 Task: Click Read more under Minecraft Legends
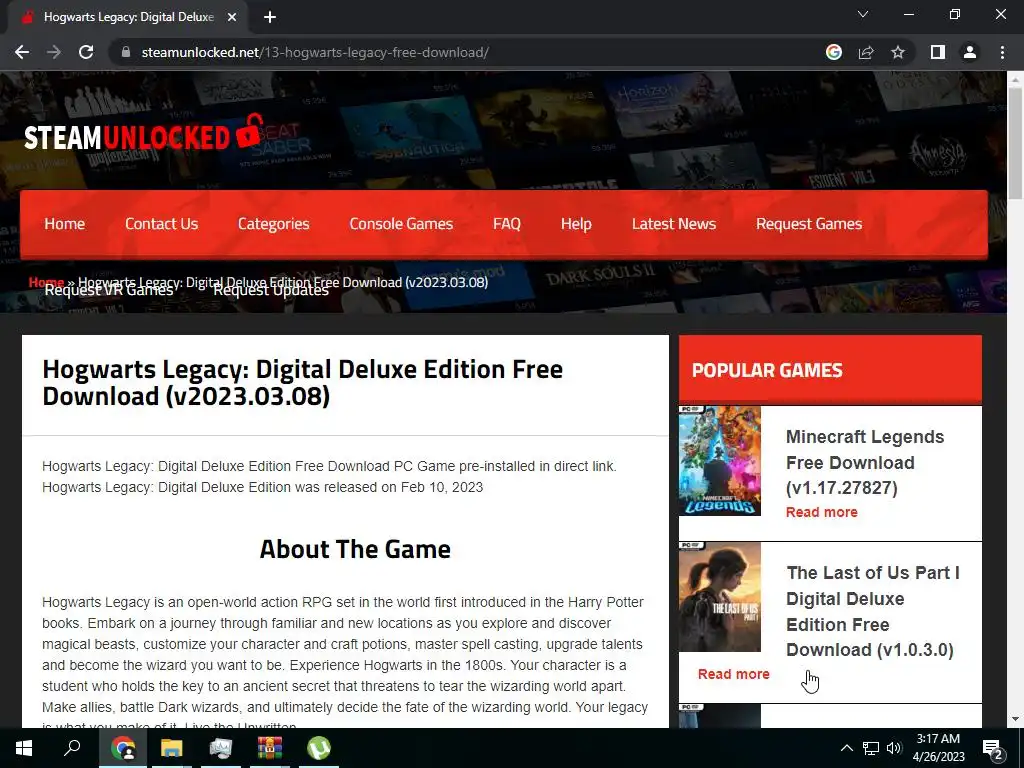(822, 512)
